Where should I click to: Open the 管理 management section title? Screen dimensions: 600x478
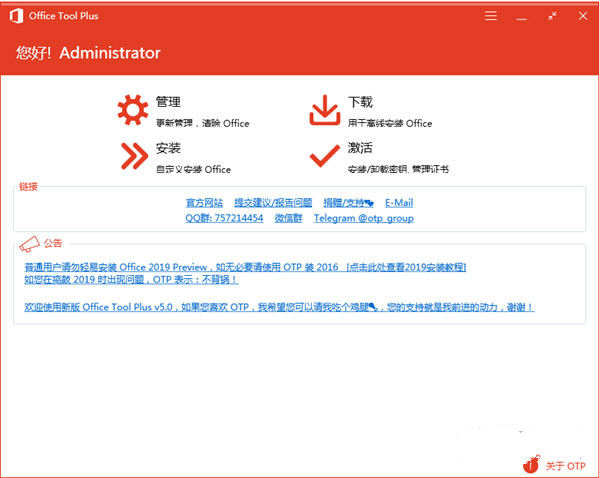pos(168,102)
